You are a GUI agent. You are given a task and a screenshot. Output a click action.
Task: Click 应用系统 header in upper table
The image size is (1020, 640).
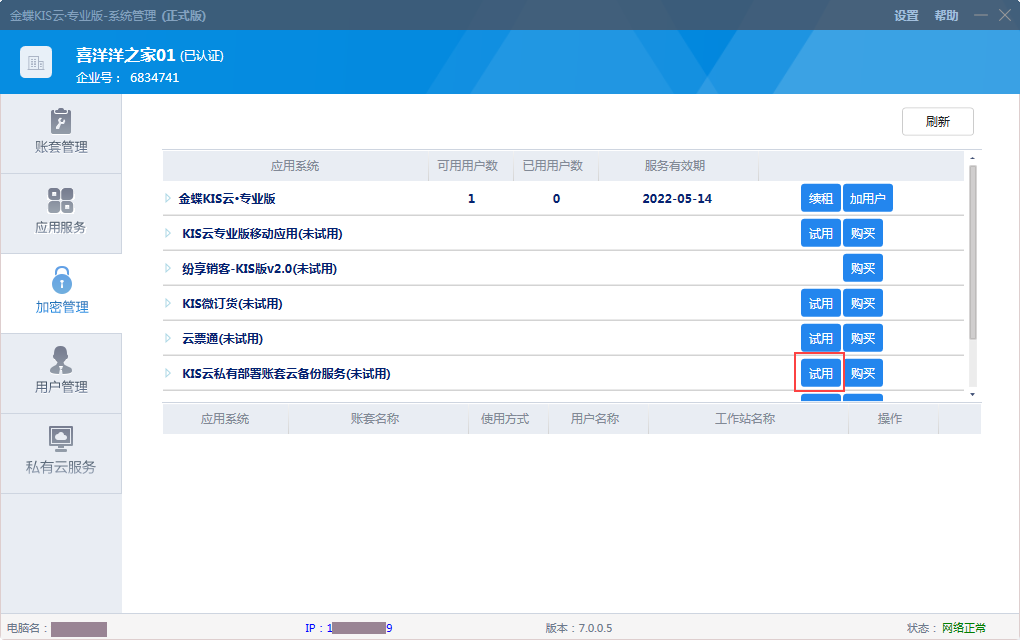click(295, 166)
